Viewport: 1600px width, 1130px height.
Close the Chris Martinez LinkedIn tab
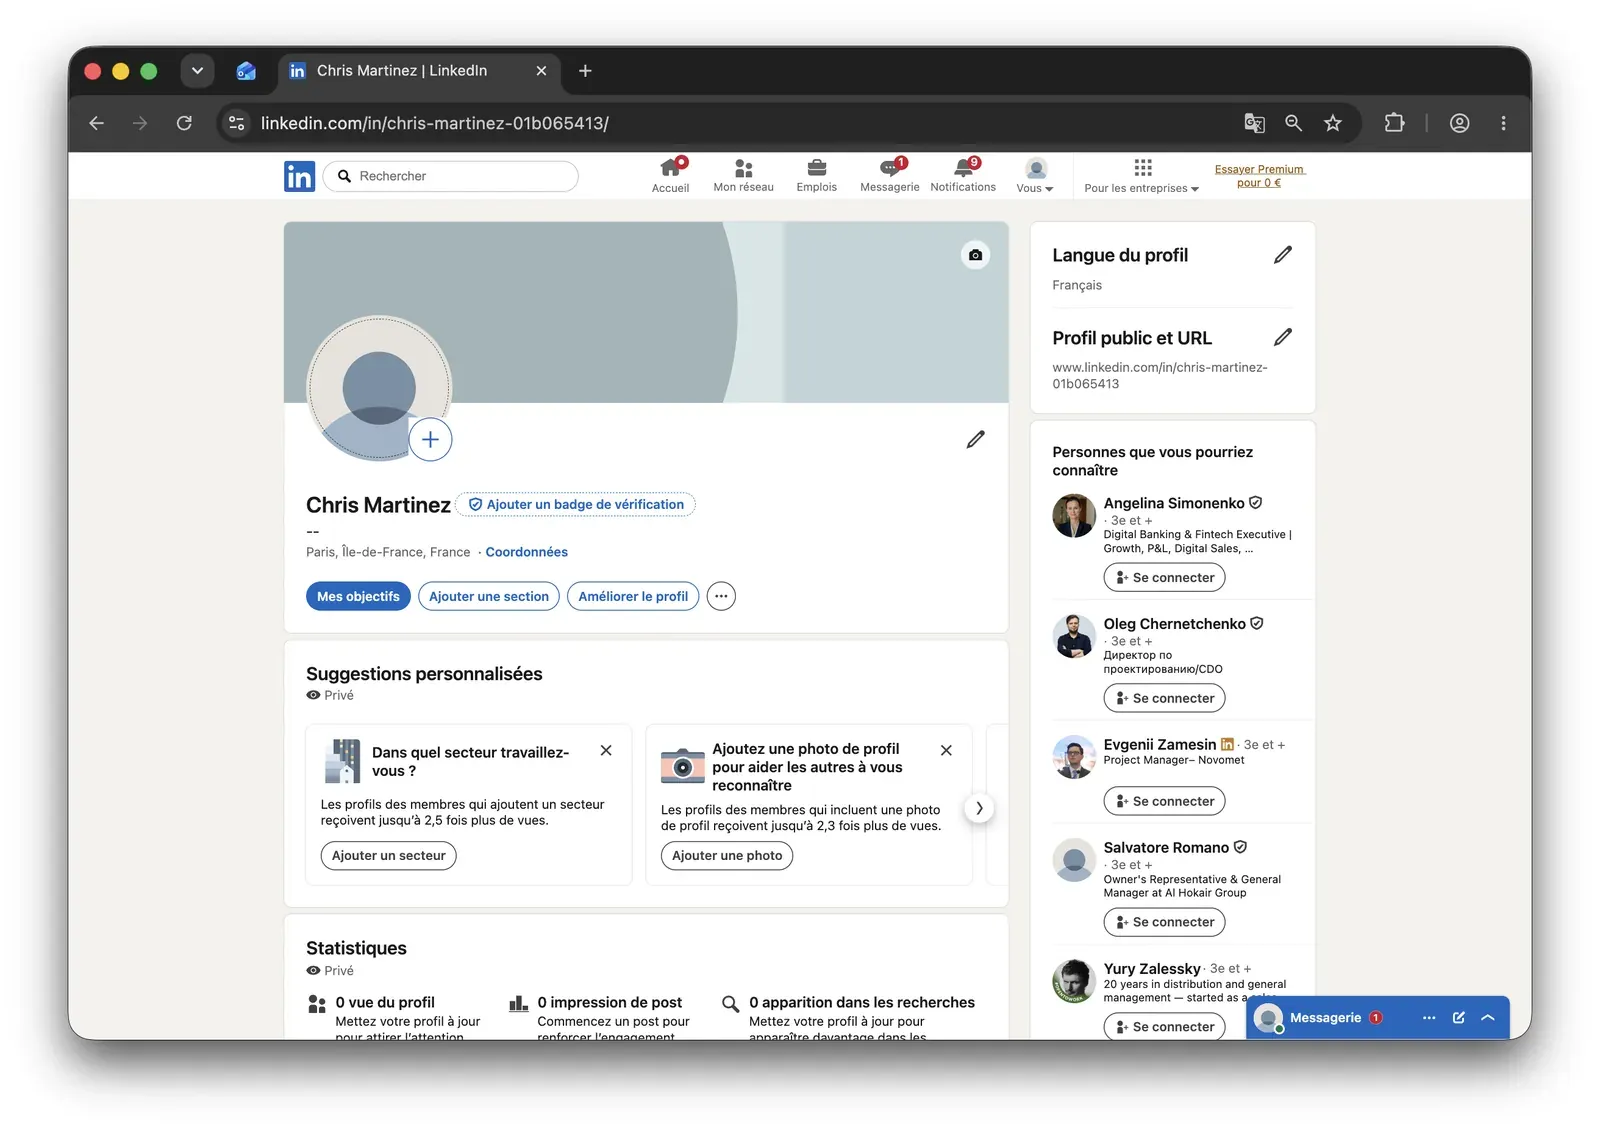click(x=541, y=71)
